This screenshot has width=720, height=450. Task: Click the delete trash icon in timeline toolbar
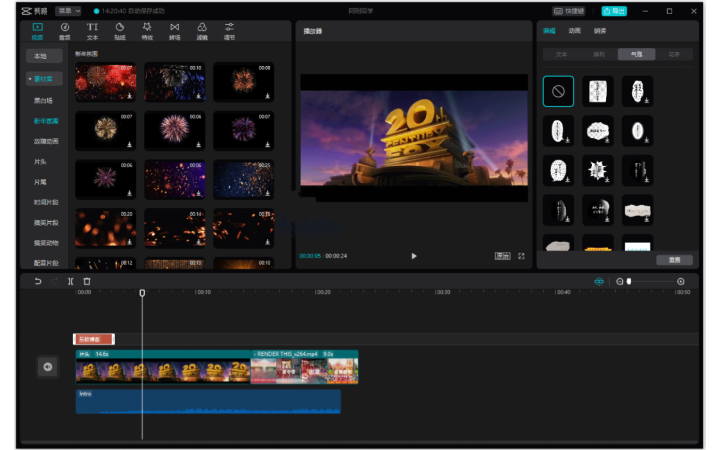tap(87, 282)
